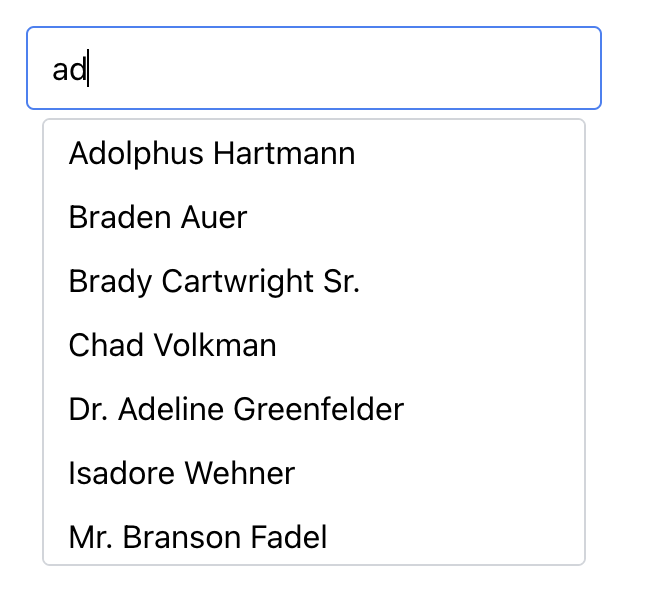Viewport: 666px width, 612px height.
Task: Select the name with the 'Dr.' title
Action: click(236, 410)
